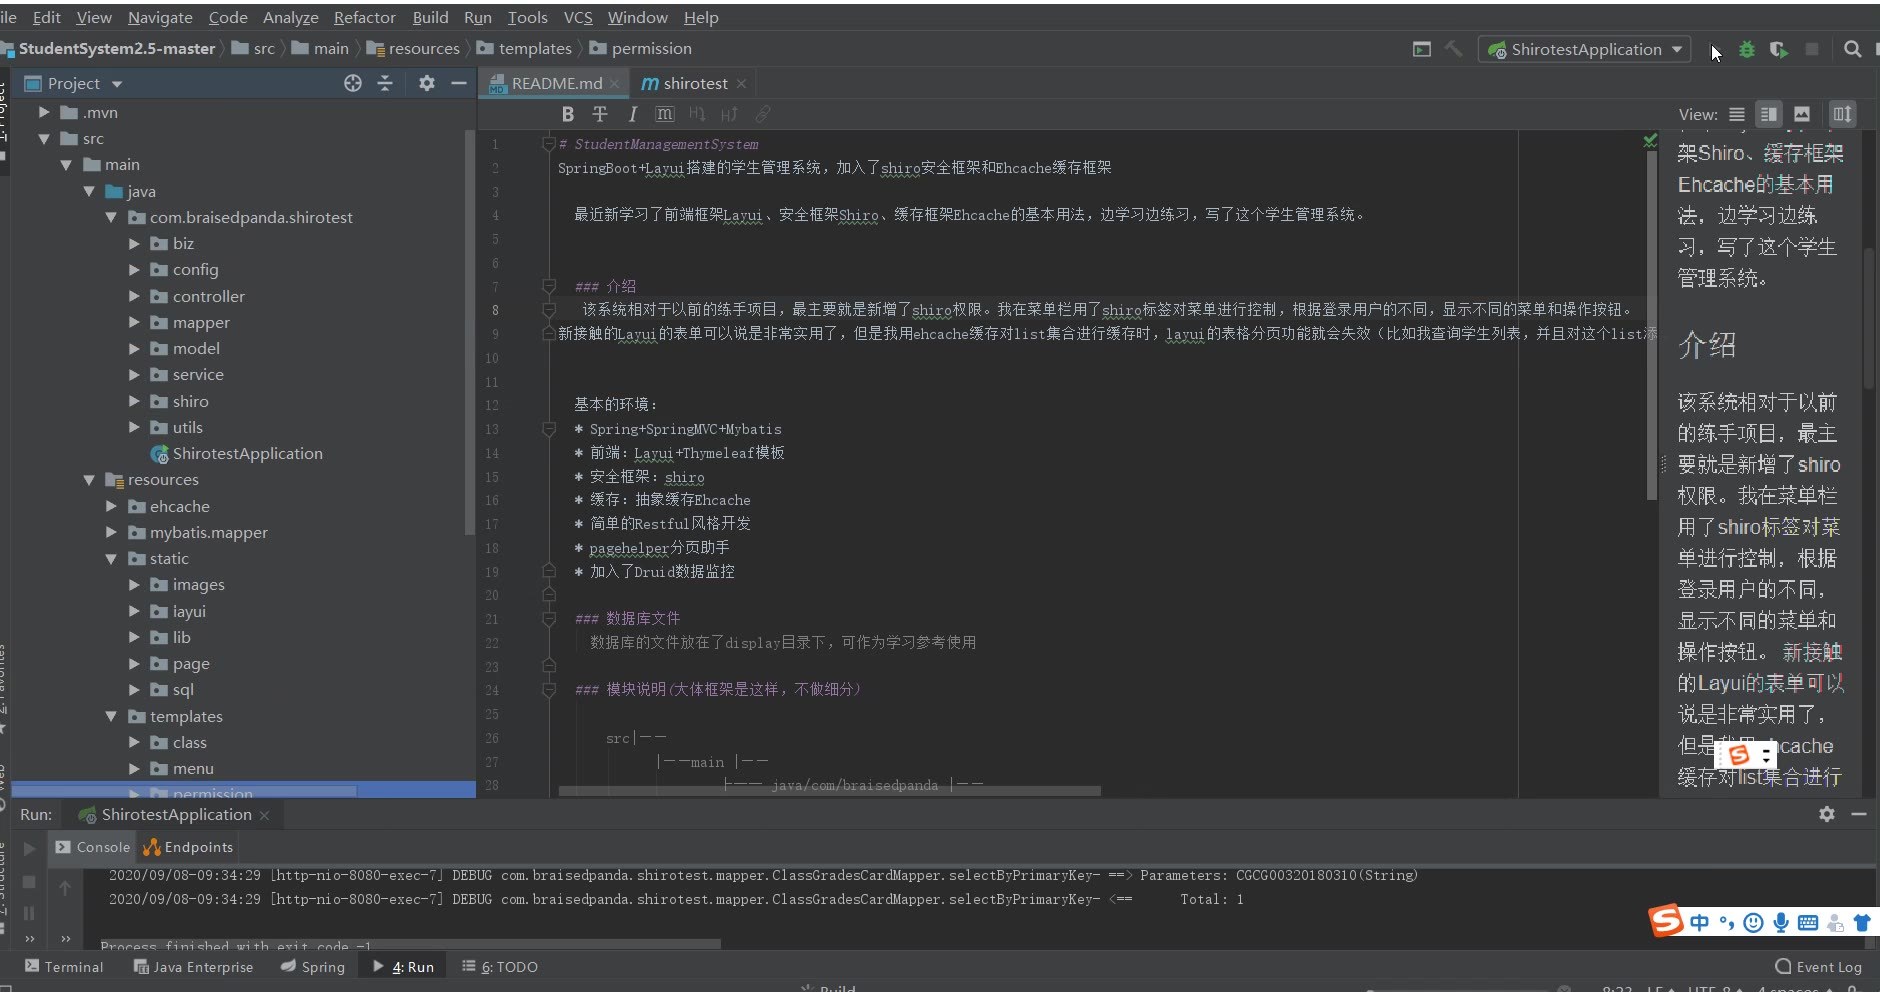Screen dimensions: 1880x992
Task: Collapse the java folder
Action: 89,191
